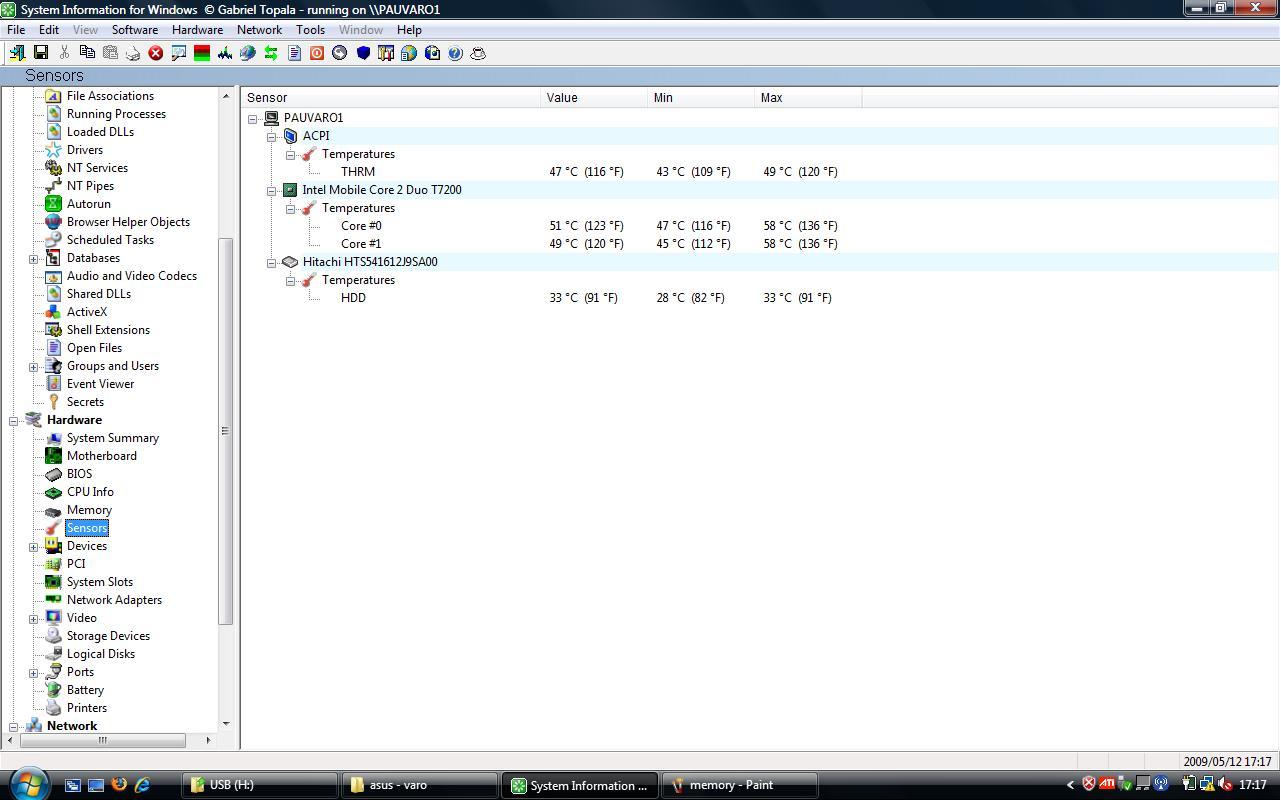
Task: Open the Tools menu
Action: (310, 30)
